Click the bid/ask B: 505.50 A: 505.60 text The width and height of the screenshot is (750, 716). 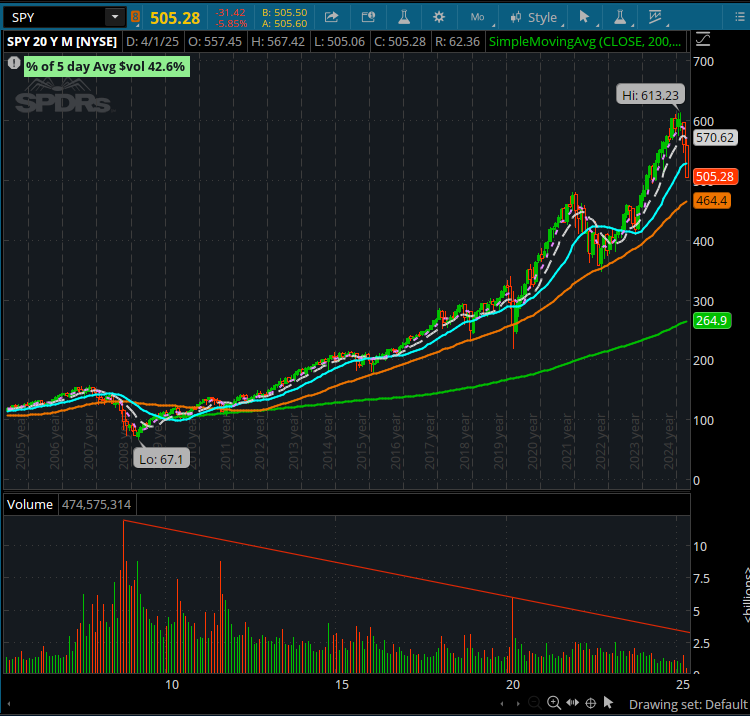pos(284,18)
